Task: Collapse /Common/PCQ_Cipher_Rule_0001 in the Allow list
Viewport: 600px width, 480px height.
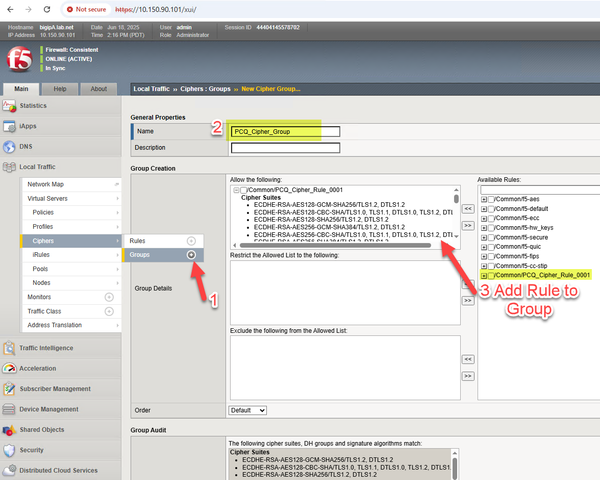Action: [236, 190]
